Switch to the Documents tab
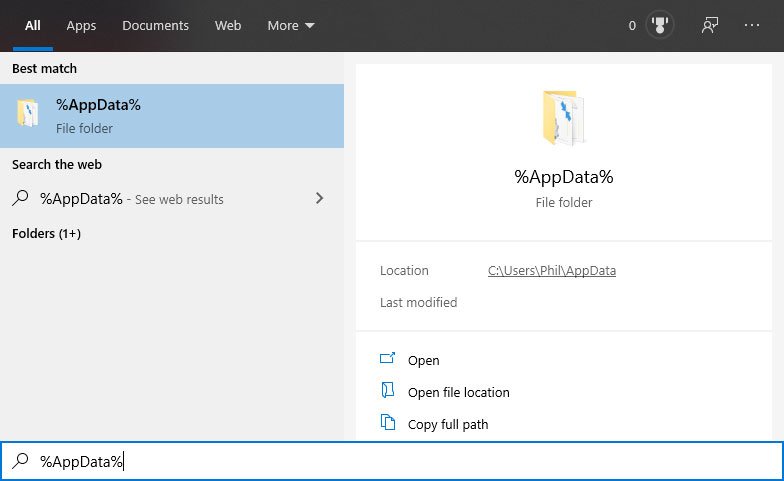Viewport: 784px width, 481px height. [156, 26]
